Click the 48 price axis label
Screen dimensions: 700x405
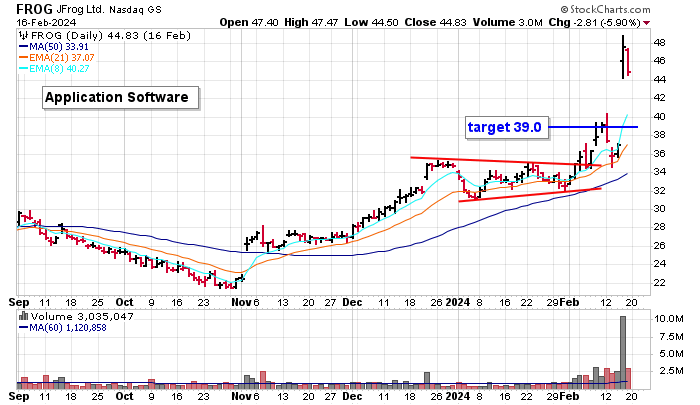(659, 43)
